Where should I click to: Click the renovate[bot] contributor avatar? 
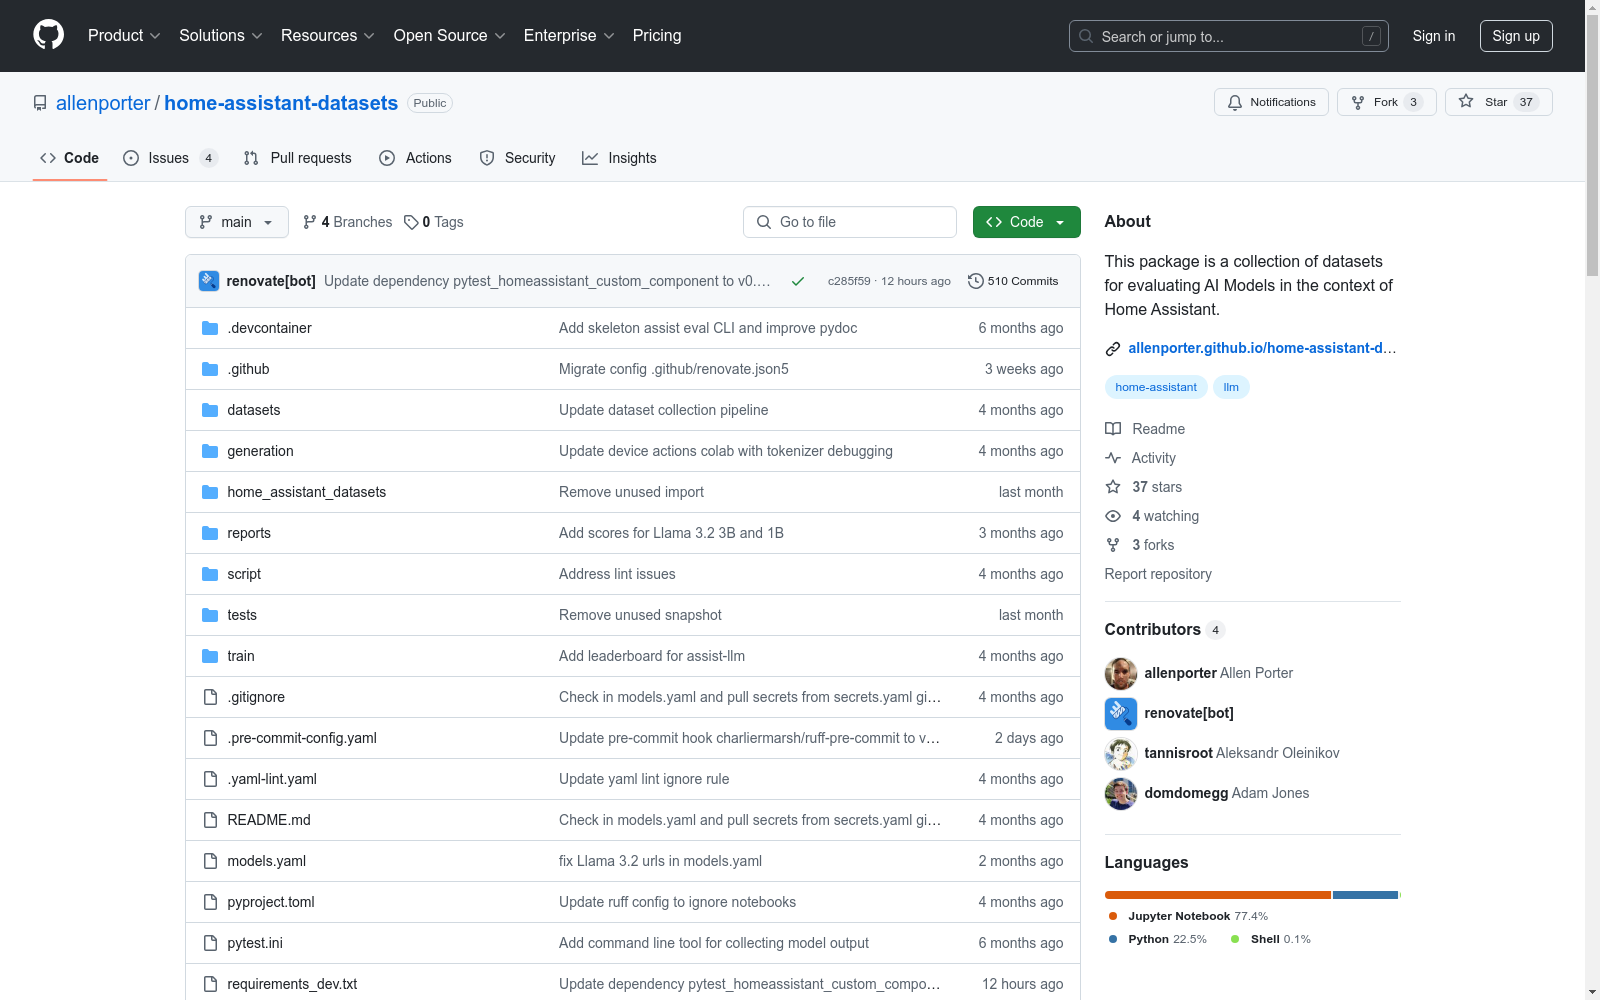(x=1121, y=713)
